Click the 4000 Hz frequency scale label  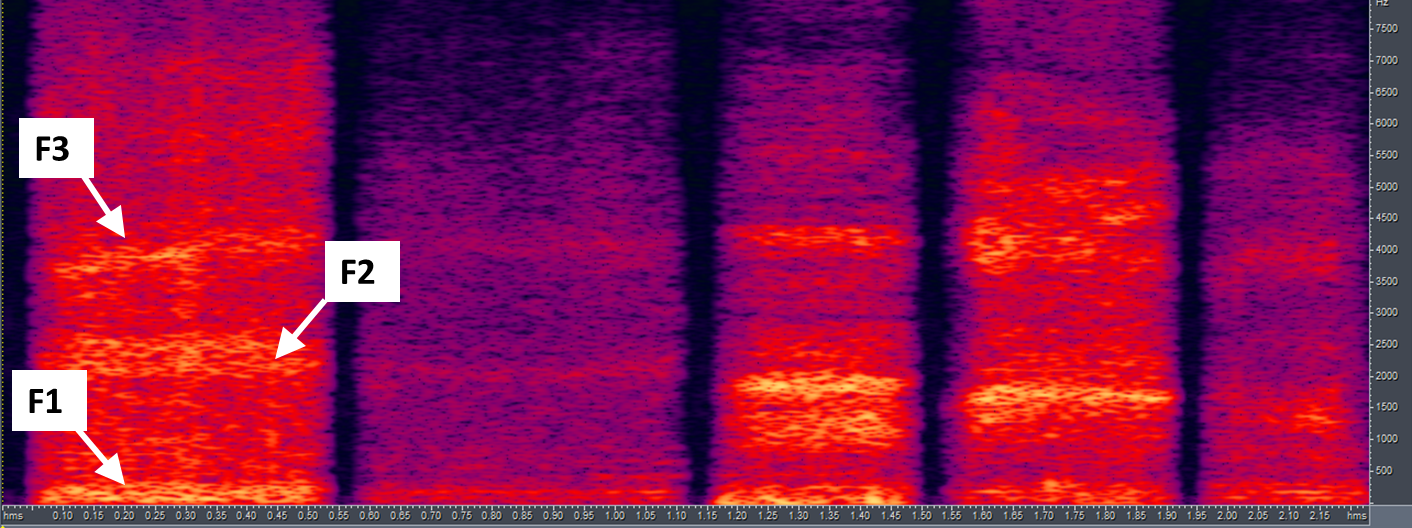[1388, 249]
